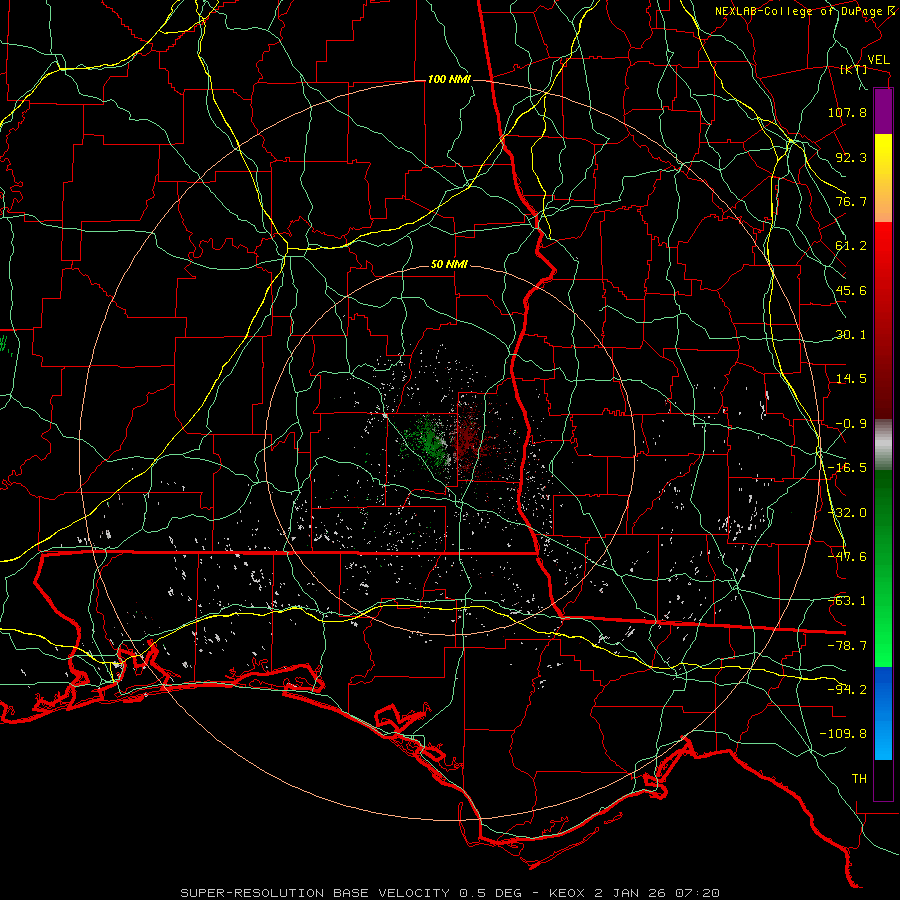The height and width of the screenshot is (900, 900).
Task: Click the -78.7 velocity scale value
Action: pos(847,646)
